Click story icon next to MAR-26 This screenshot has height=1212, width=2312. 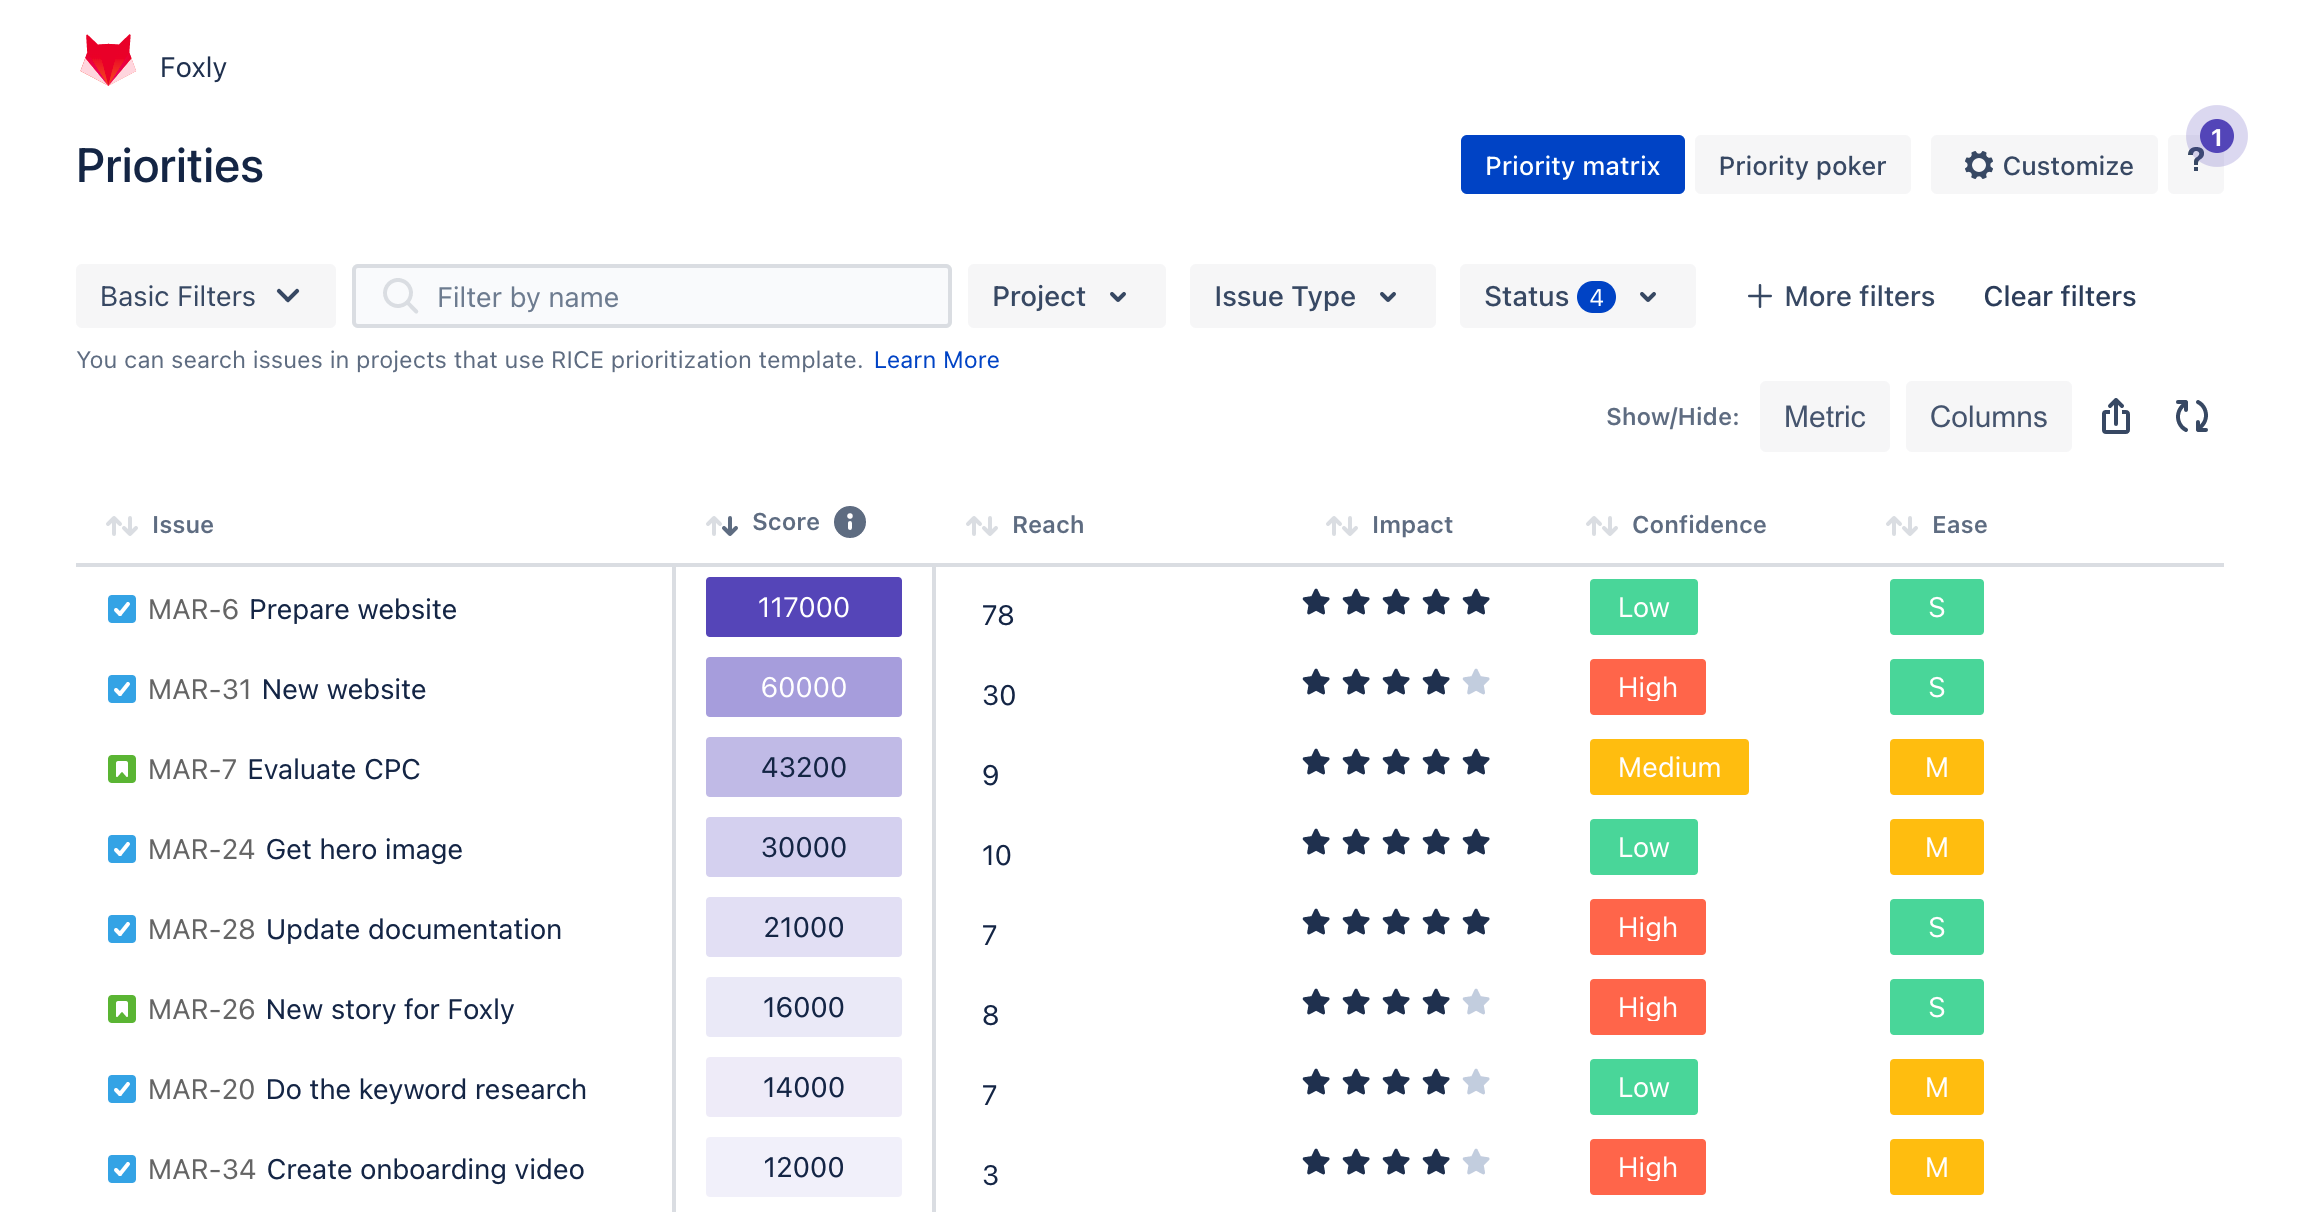(122, 1009)
